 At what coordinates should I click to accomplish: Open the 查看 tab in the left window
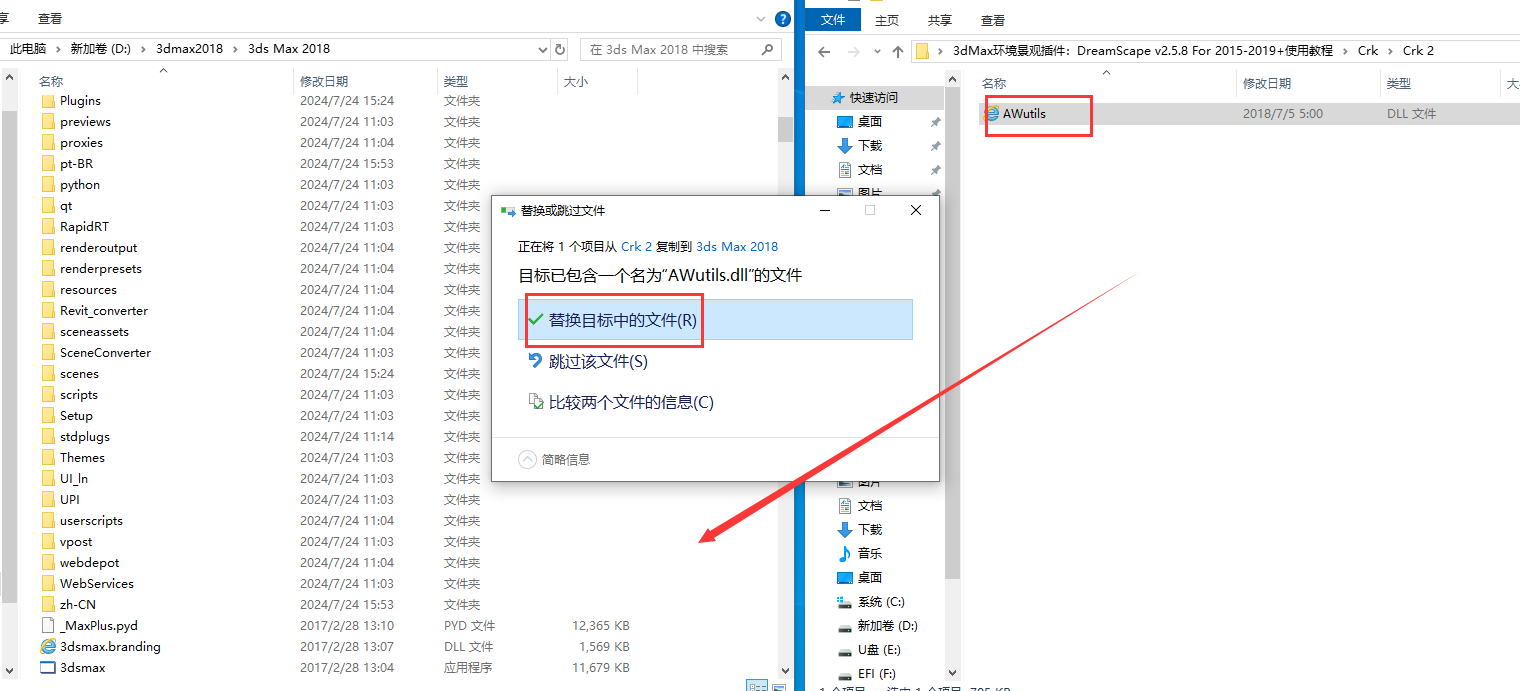click(x=50, y=18)
